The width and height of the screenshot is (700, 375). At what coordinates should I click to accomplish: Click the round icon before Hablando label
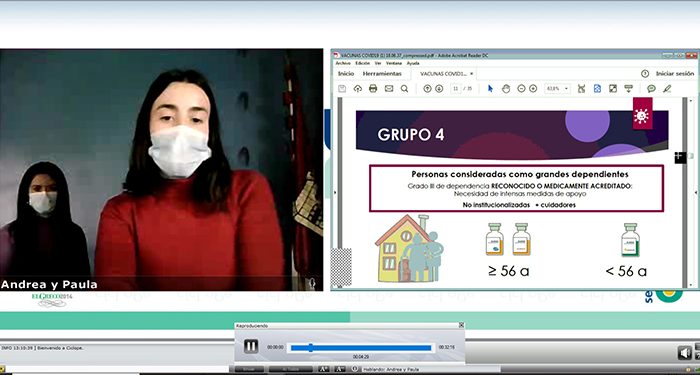(355, 369)
